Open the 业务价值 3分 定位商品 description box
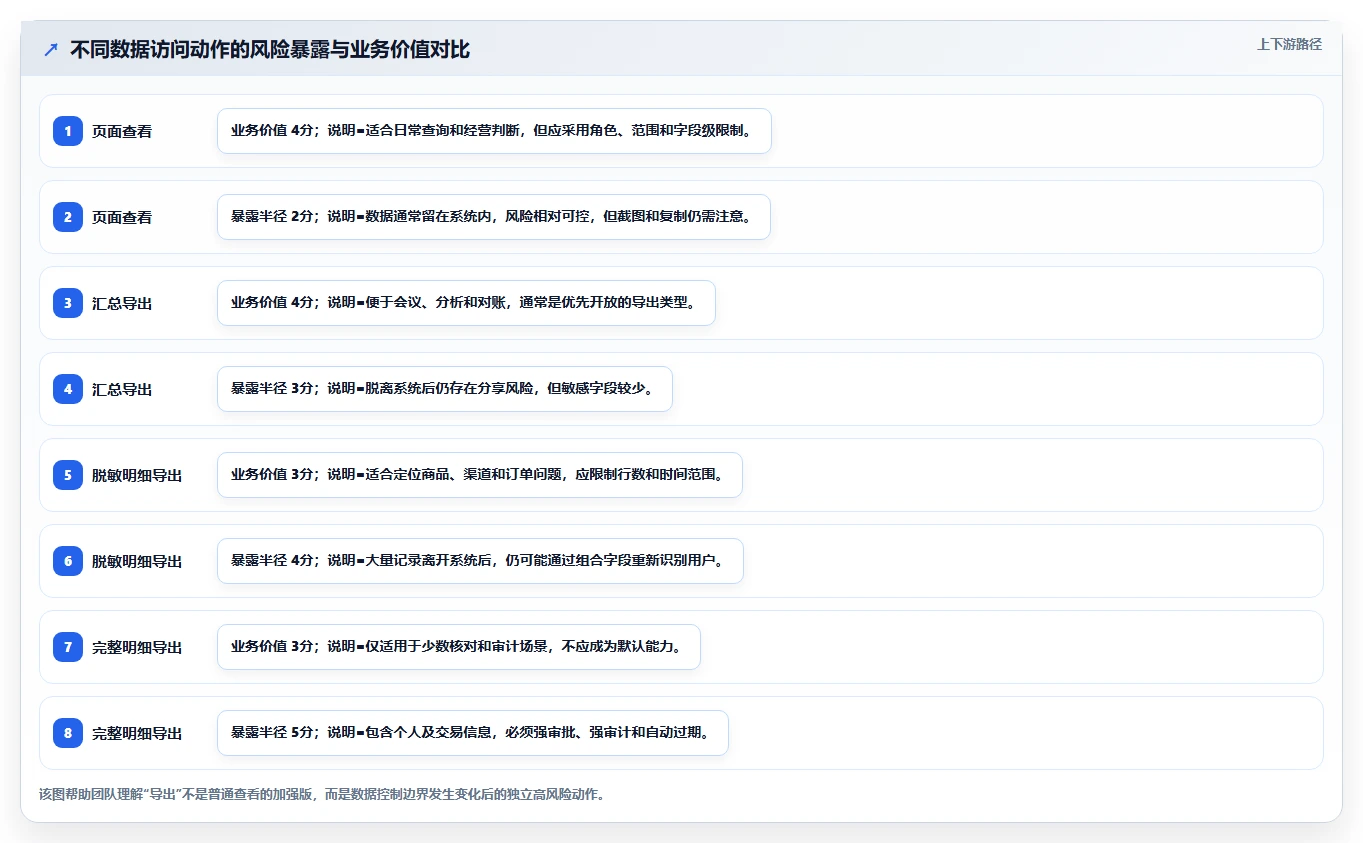Screen dimensions: 1363x843 point(480,475)
